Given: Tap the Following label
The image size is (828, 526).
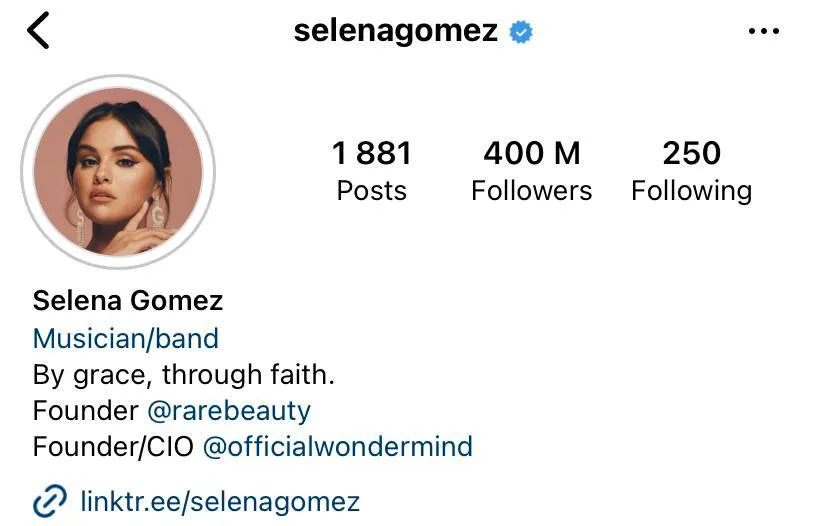Looking at the screenshot, I should pyautogui.click(x=692, y=192).
